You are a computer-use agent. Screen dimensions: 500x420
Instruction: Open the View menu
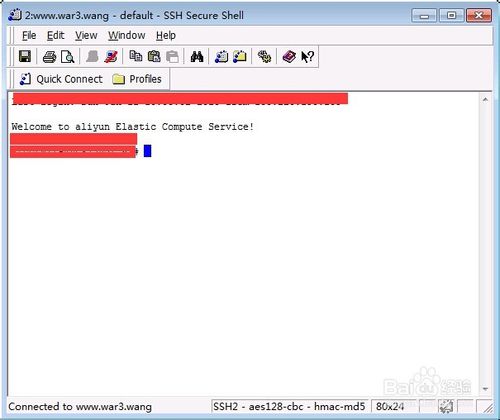[86, 35]
